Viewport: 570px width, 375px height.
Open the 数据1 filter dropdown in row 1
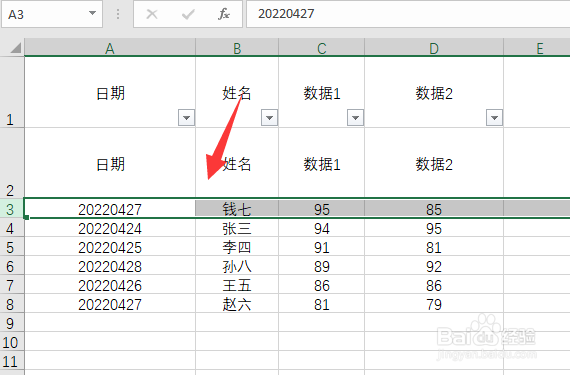356,118
